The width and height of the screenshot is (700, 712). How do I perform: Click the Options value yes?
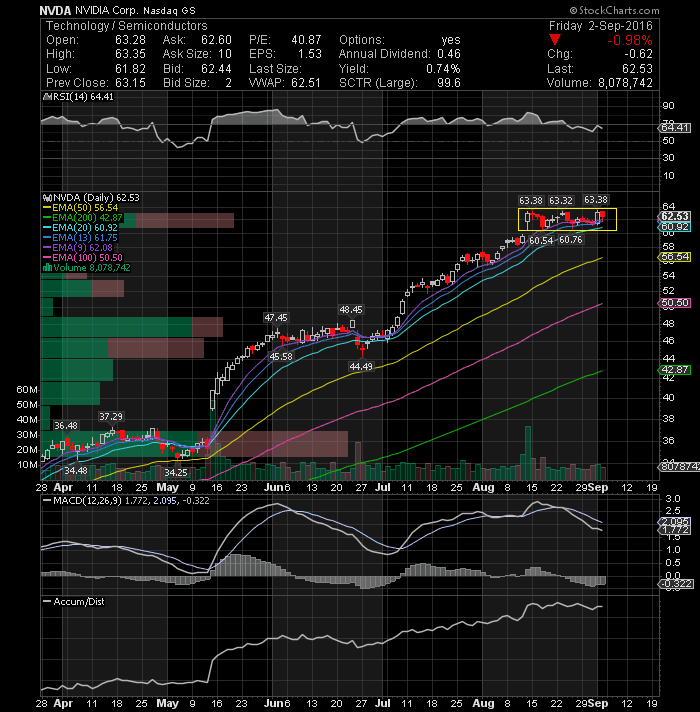451,40
